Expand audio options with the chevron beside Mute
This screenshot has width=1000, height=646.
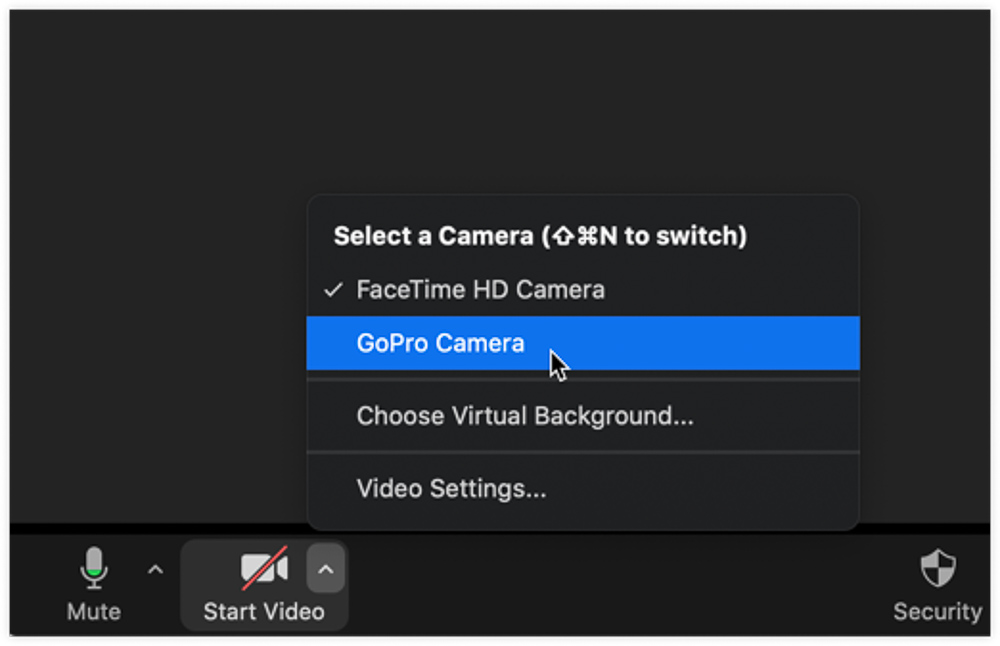coord(154,568)
